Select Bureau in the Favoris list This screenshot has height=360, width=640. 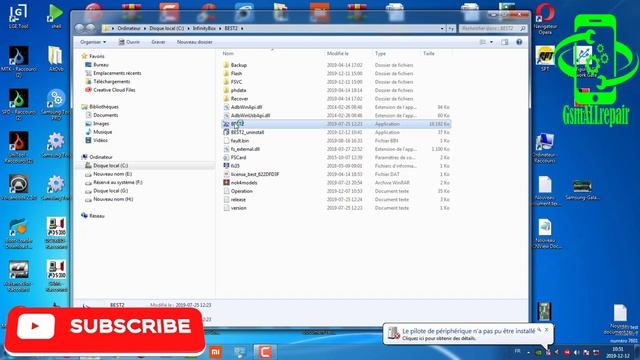101,64
